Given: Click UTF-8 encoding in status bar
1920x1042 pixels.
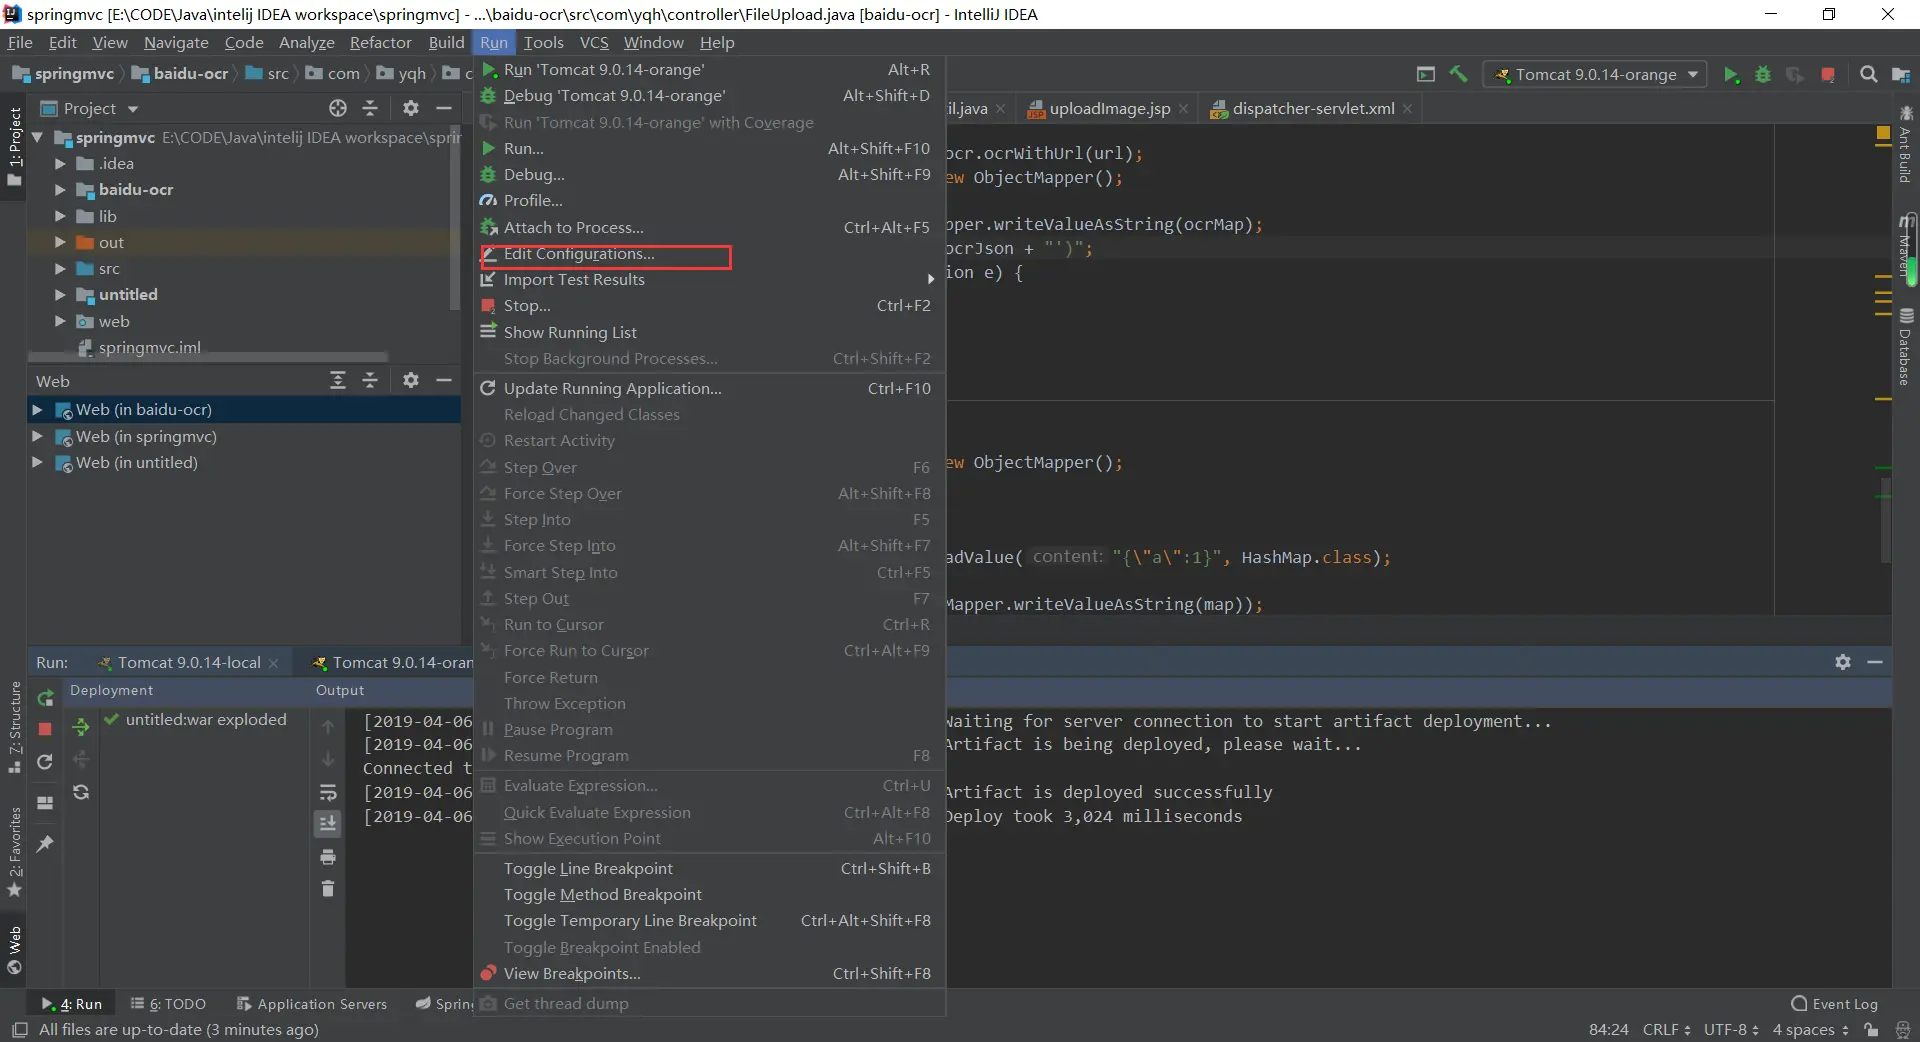Looking at the screenshot, I should click(x=1731, y=1029).
